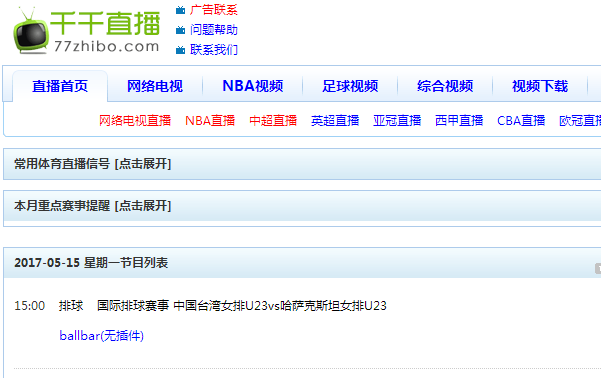
Task: Click the ballbar(无插件) stream link
Action: (102, 336)
